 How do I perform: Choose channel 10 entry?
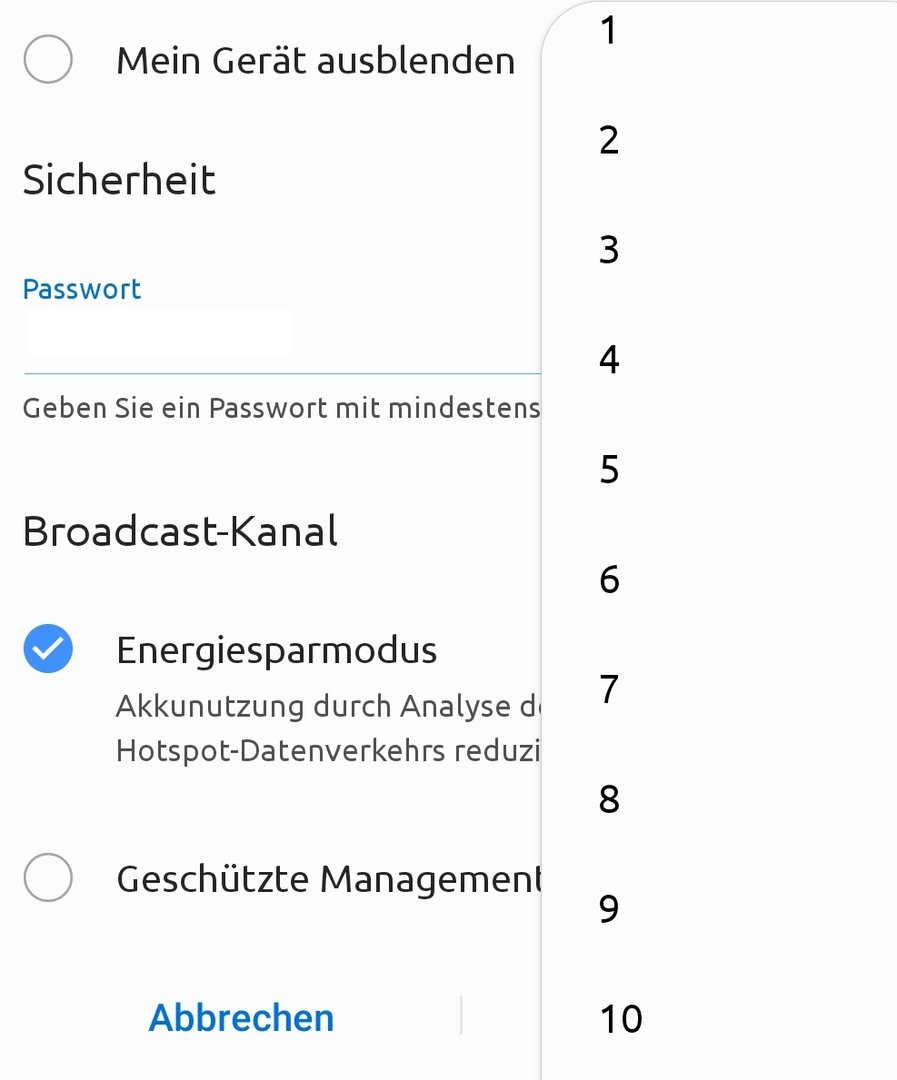point(719,1019)
